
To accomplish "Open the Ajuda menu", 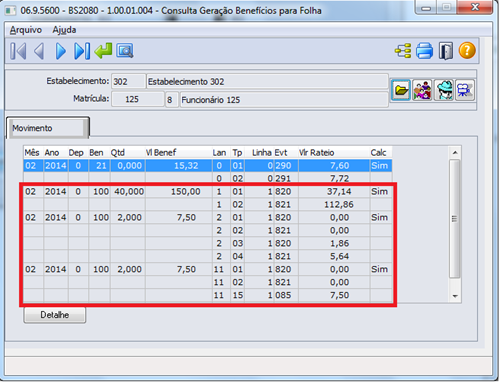I will click(x=64, y=30).
